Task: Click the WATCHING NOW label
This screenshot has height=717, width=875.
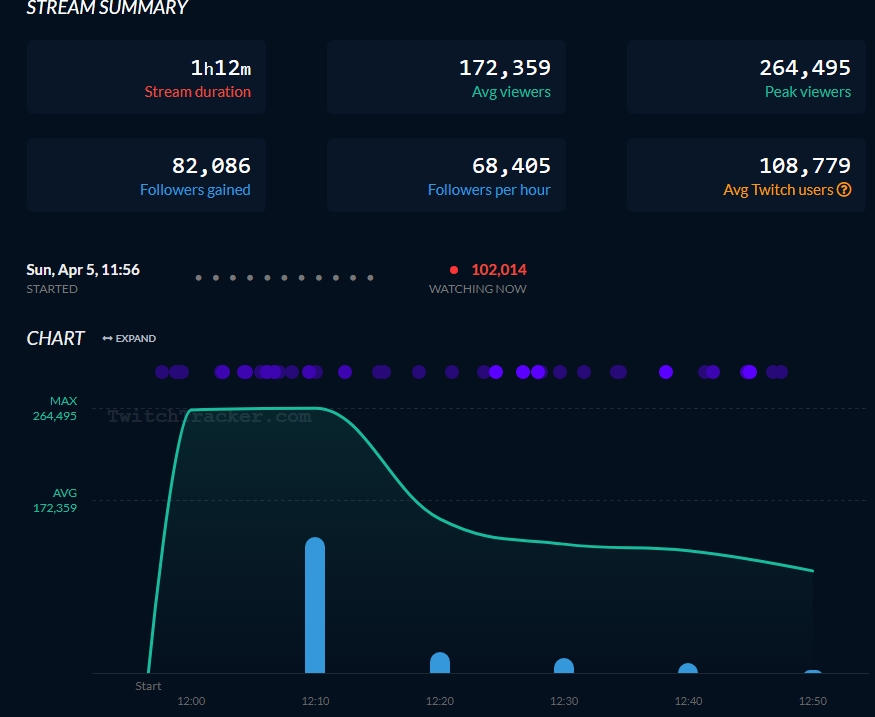Action: pos(477,289)
